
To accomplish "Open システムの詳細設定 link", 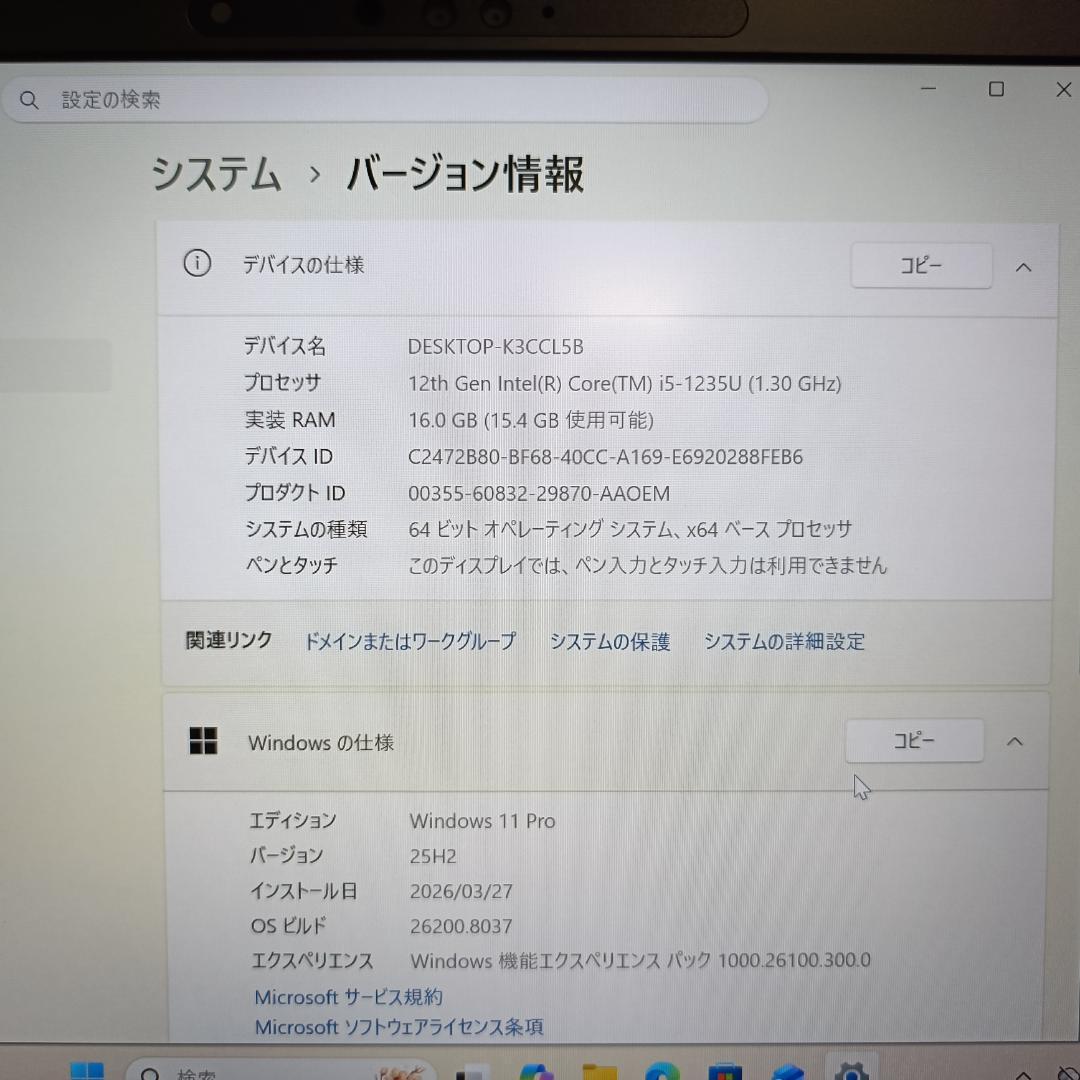I will 784,642.
